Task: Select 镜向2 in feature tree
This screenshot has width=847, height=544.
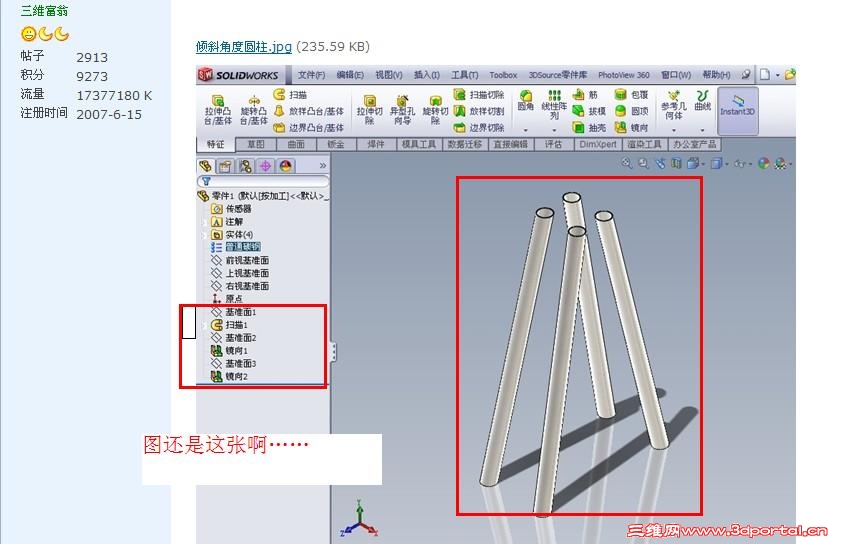Action: 229,377
